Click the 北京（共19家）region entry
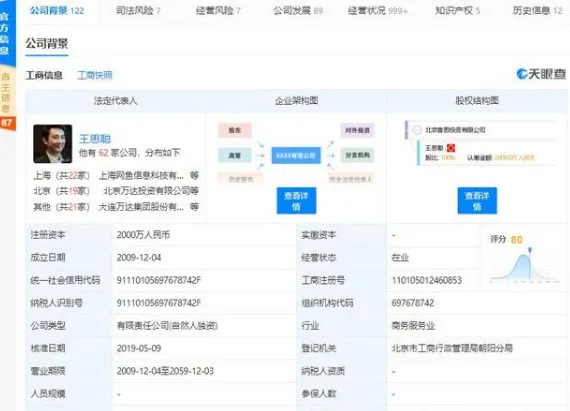Viewport: 570px width, 411px height. click(61, 191)
